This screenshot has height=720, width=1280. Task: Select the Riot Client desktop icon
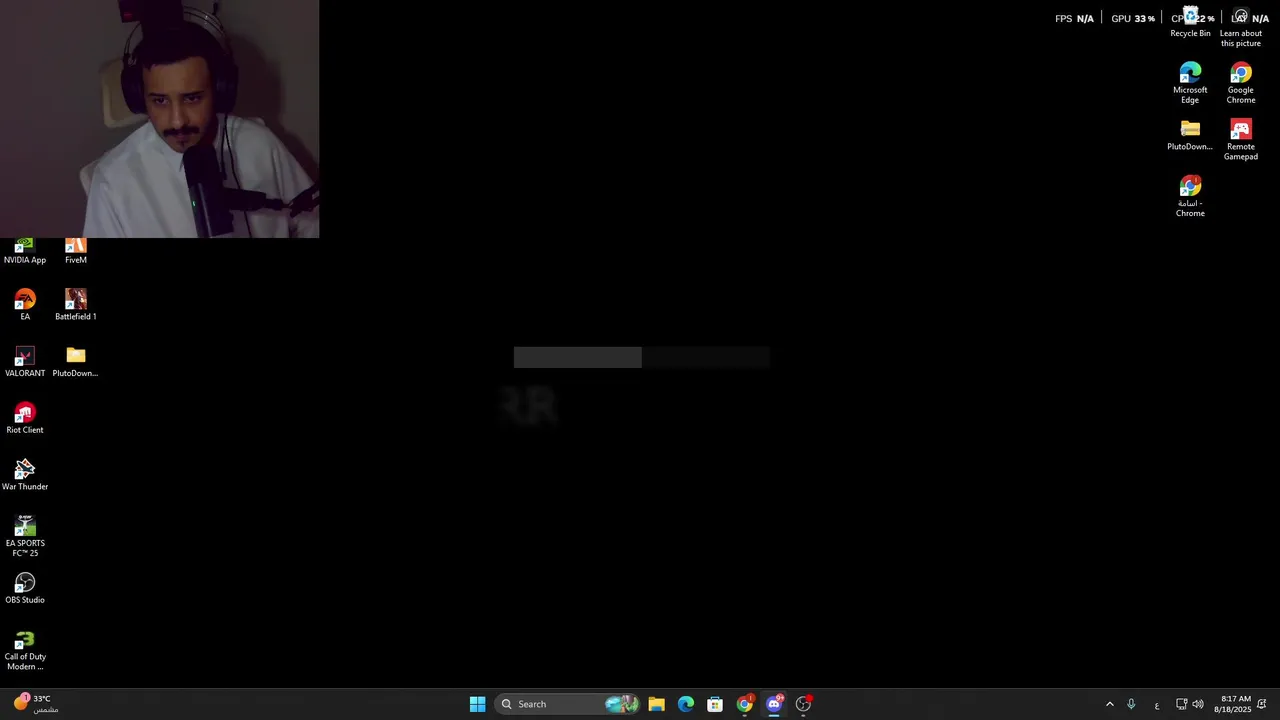tap(25, 419)
